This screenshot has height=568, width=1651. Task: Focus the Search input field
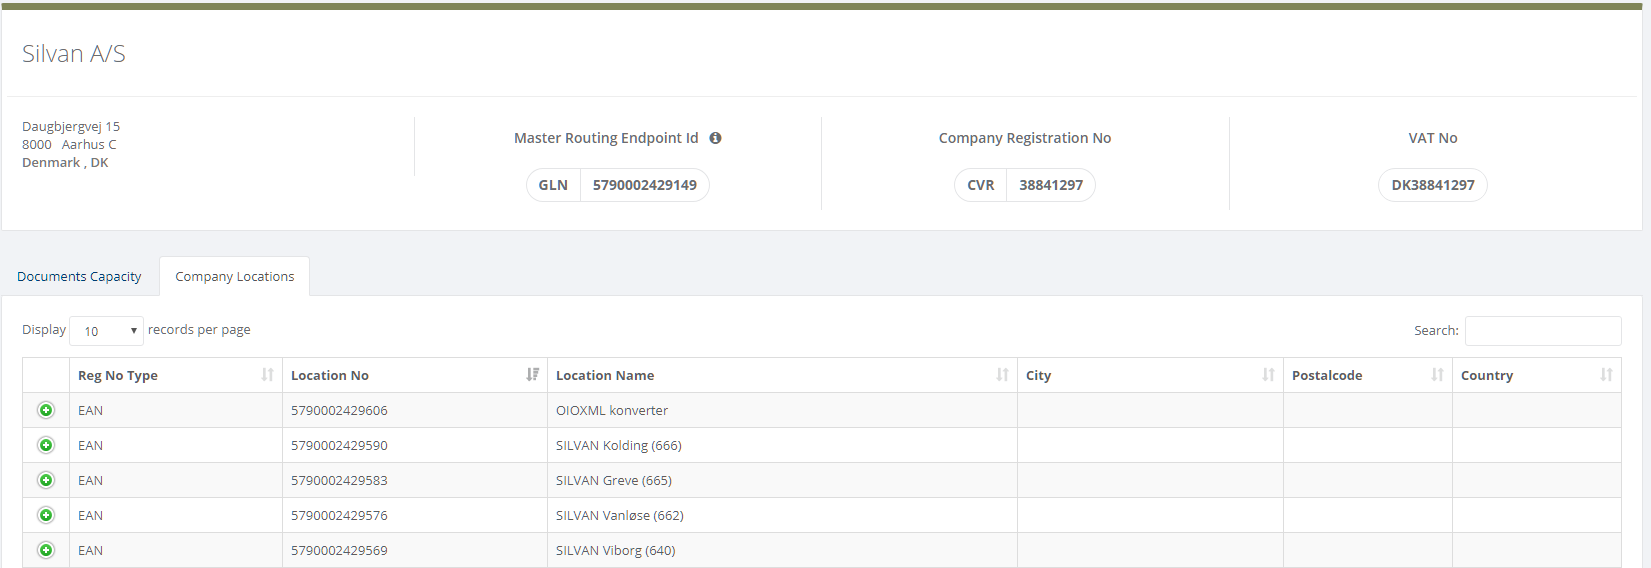1543,331
